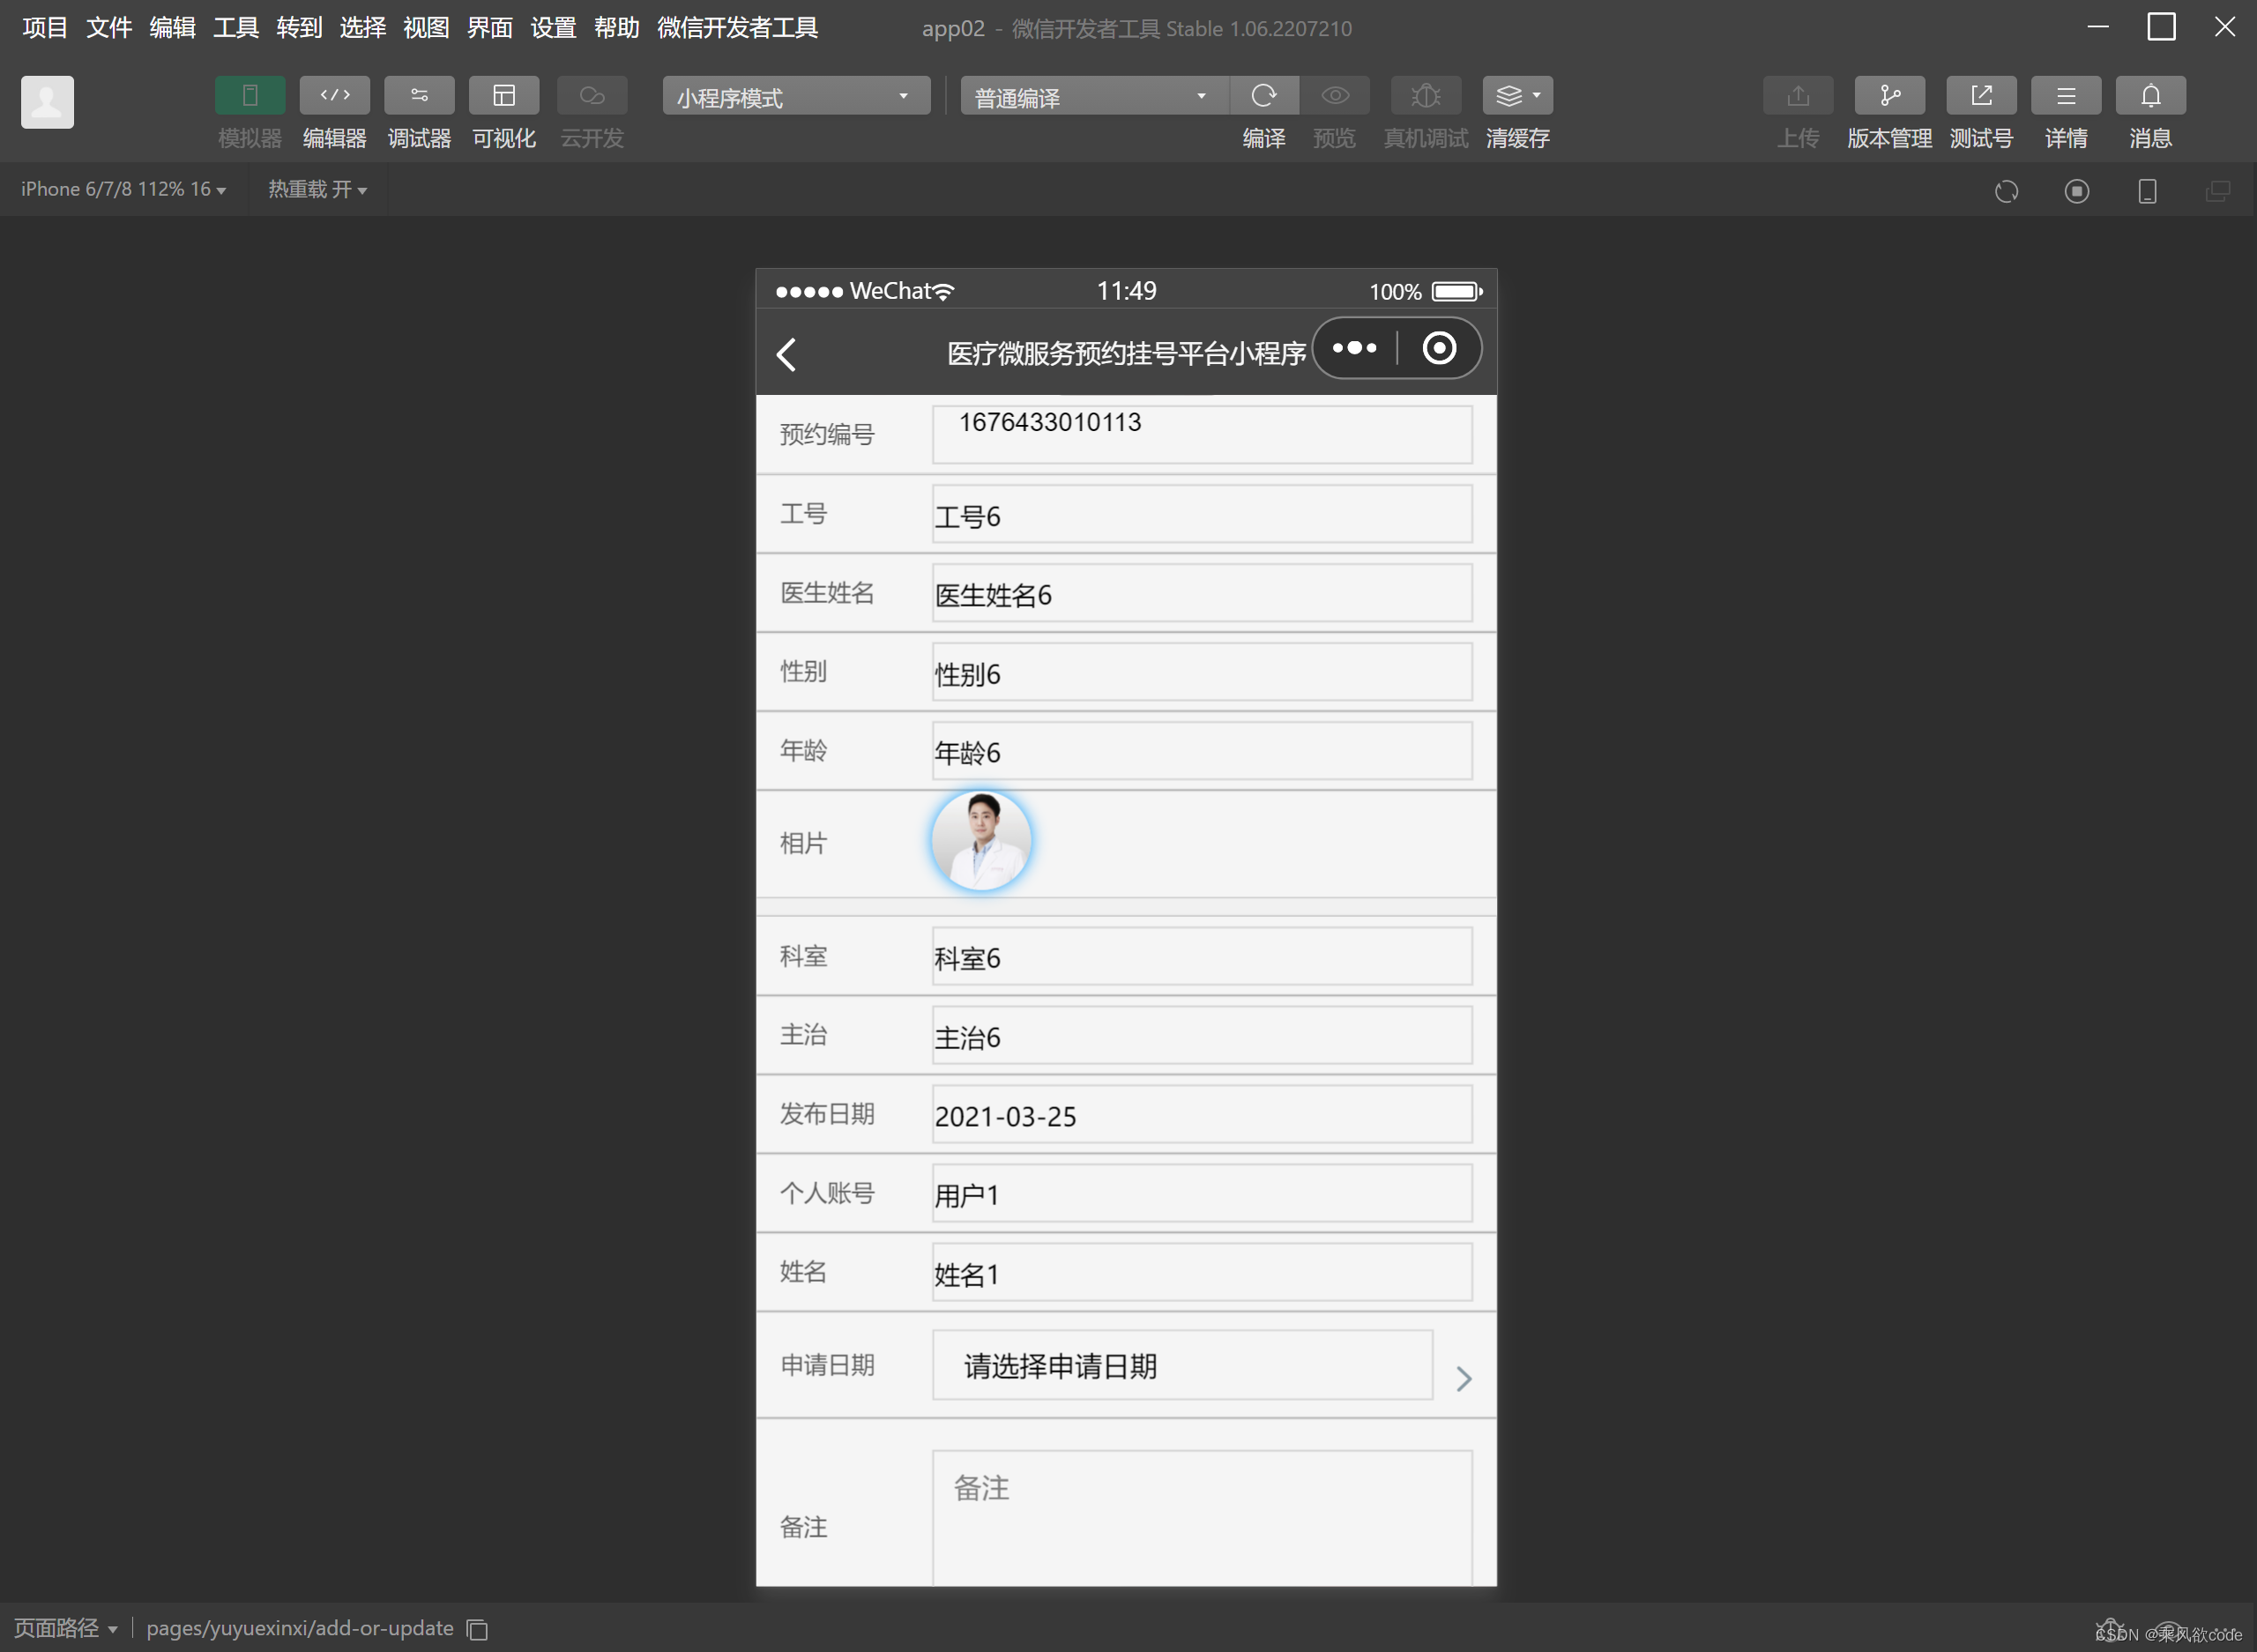Start 真机调试 (real device debugging)
The width and height of the screenshot is (2257, 1652).
point(1425,95)
